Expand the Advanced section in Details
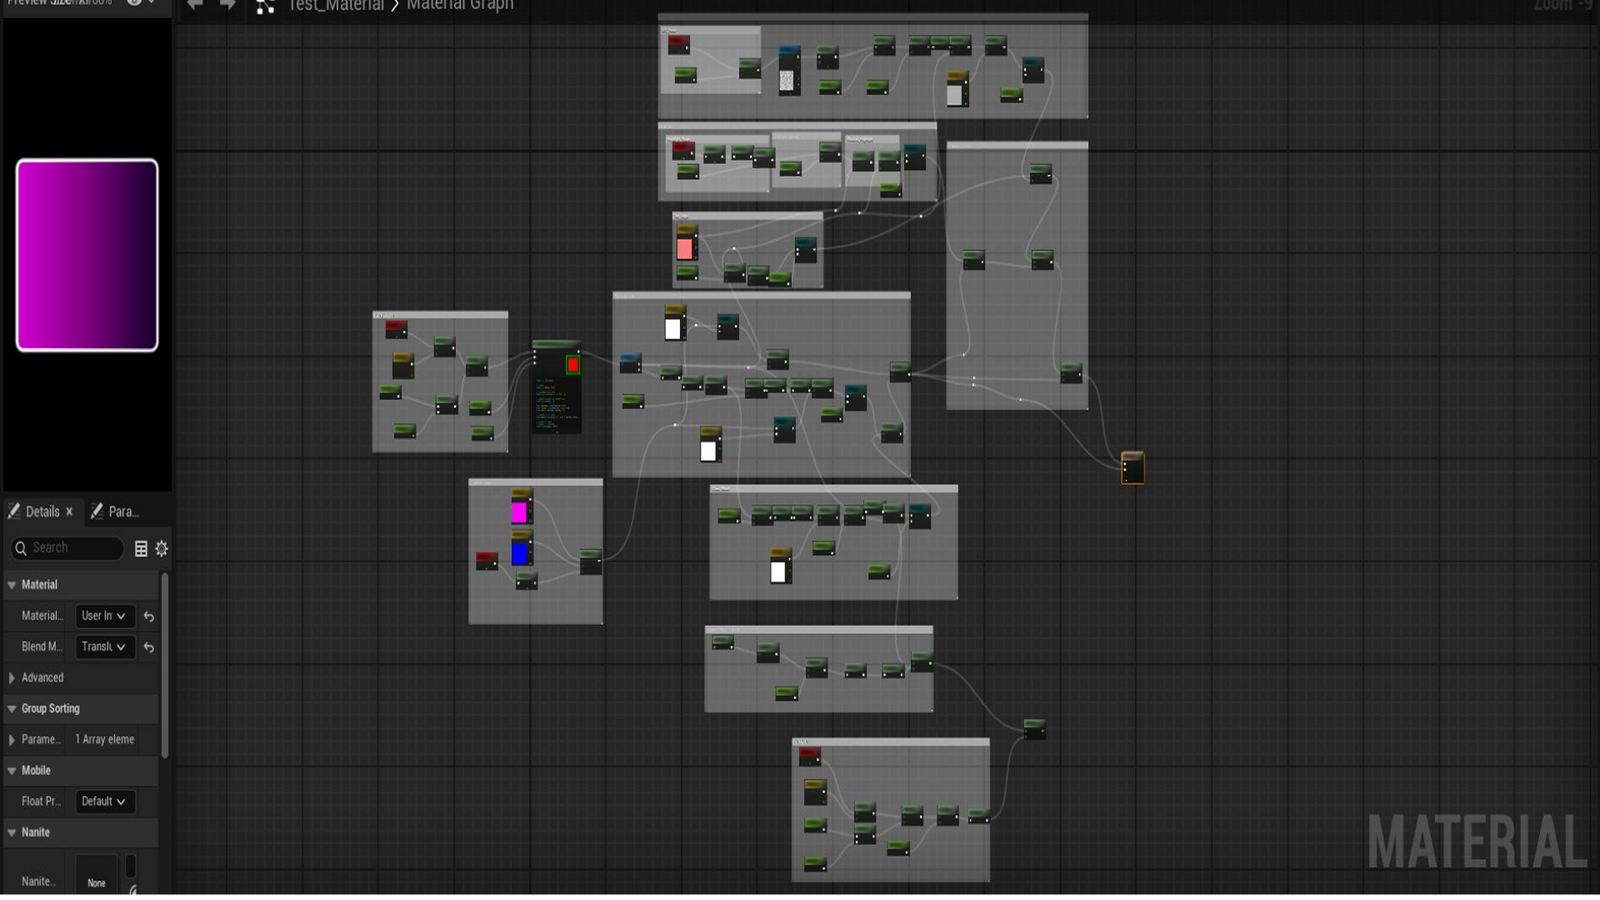This screenshot has width=1600, height=900. pos(42,677)
